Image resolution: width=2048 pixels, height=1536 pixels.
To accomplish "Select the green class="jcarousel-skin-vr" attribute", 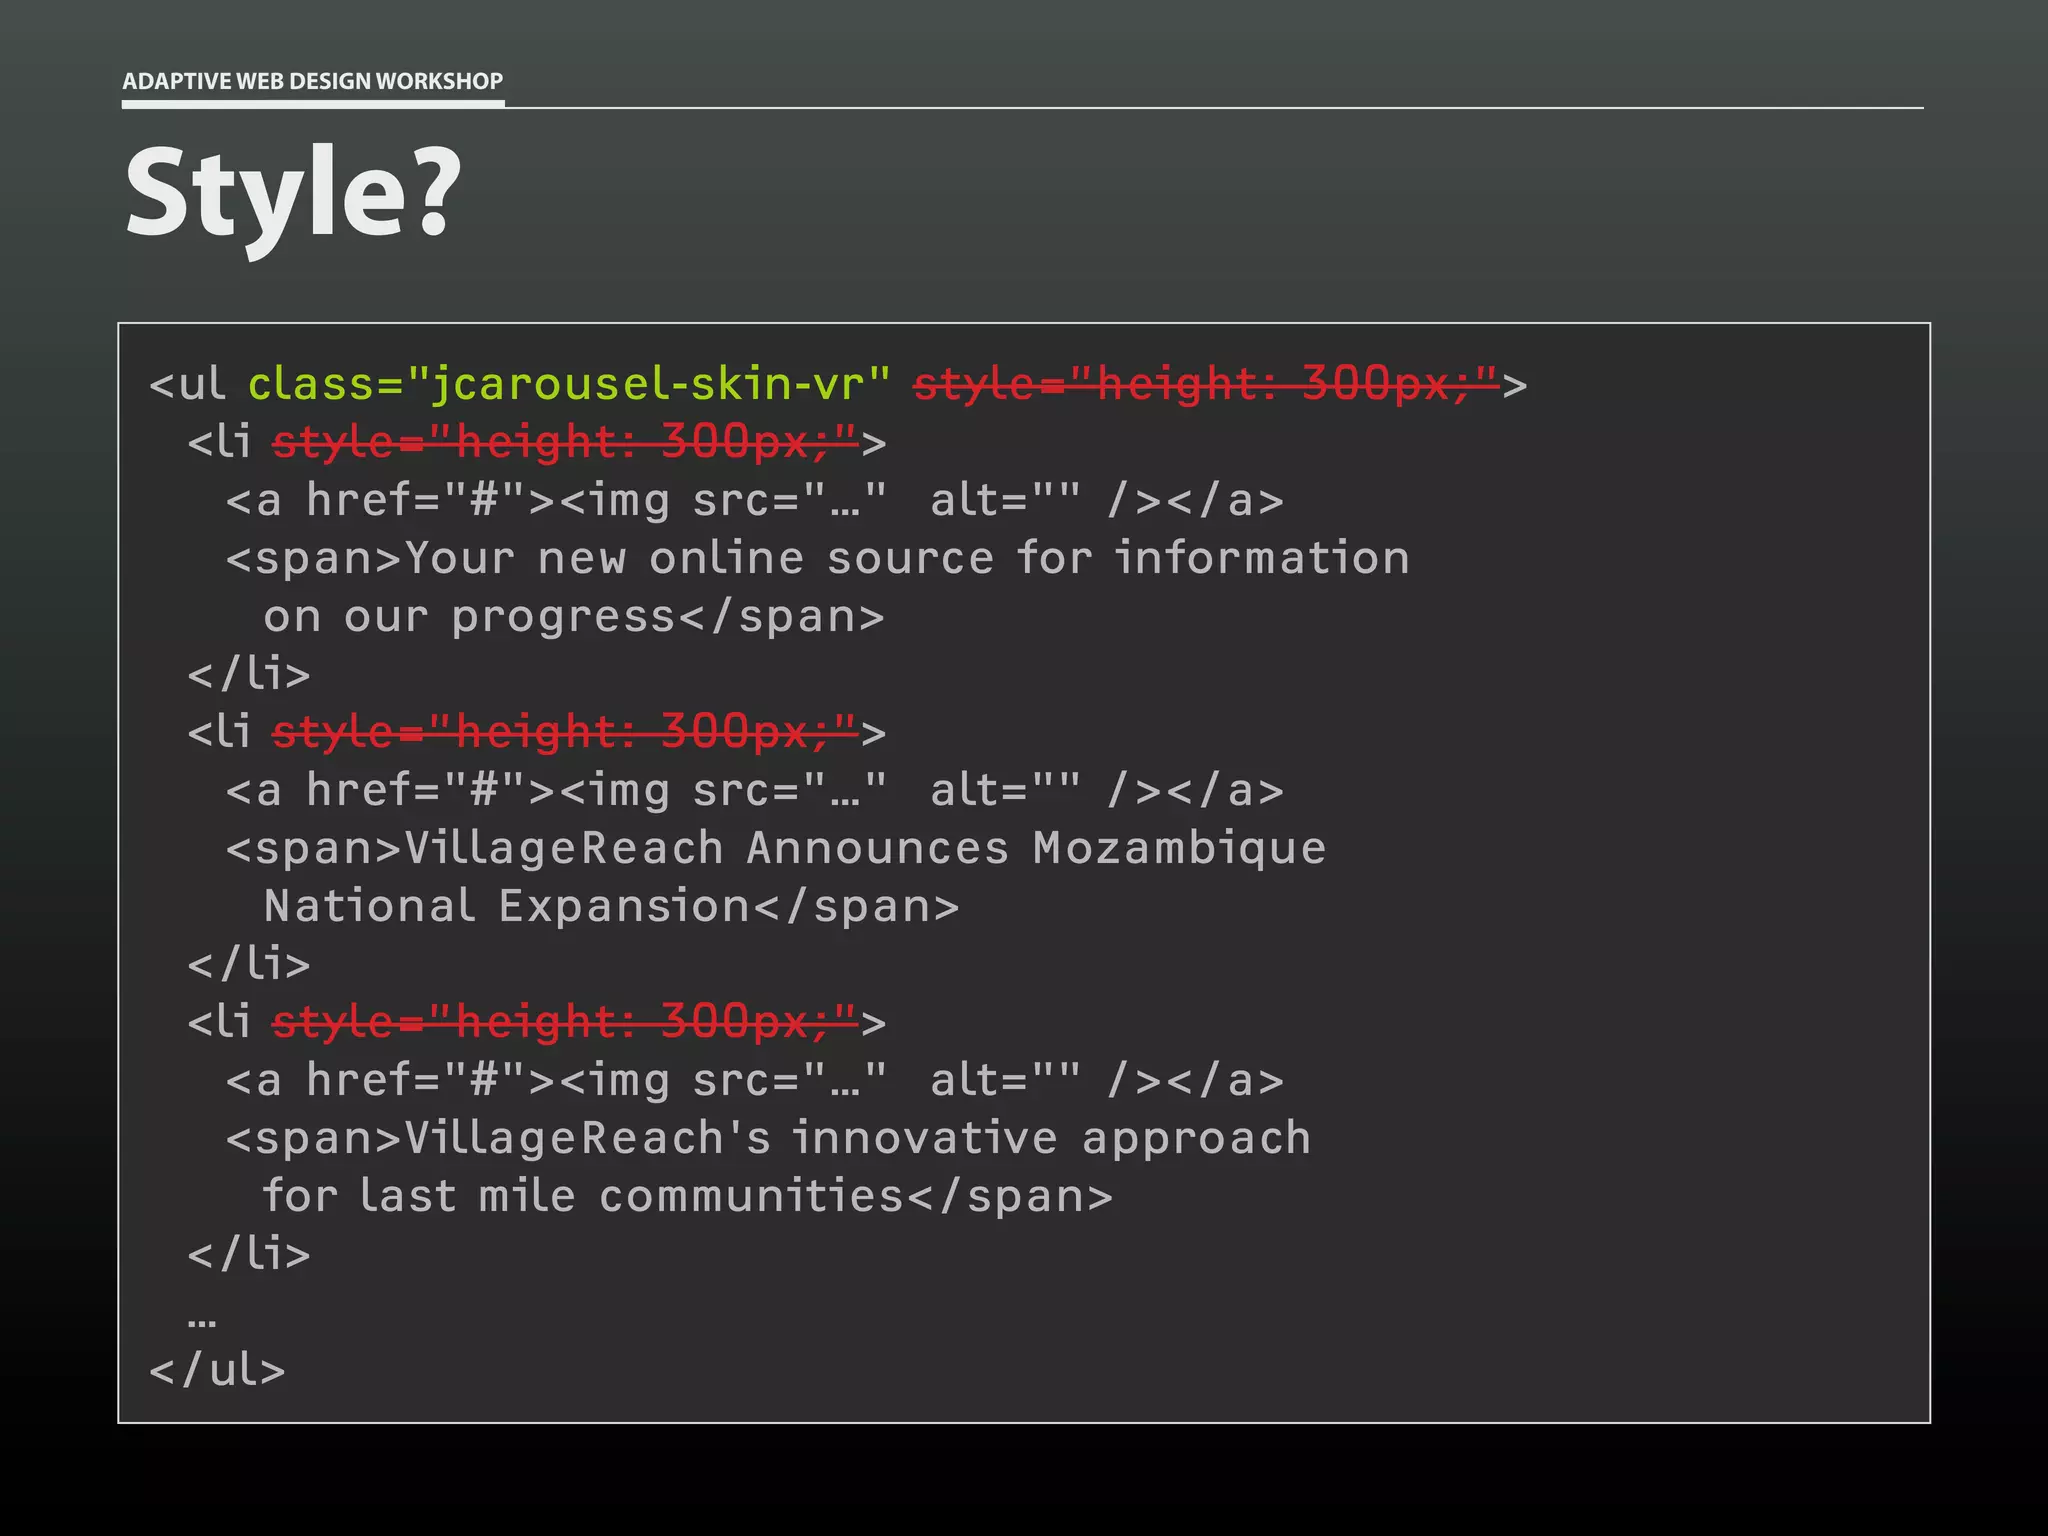I will pos(568,384).
